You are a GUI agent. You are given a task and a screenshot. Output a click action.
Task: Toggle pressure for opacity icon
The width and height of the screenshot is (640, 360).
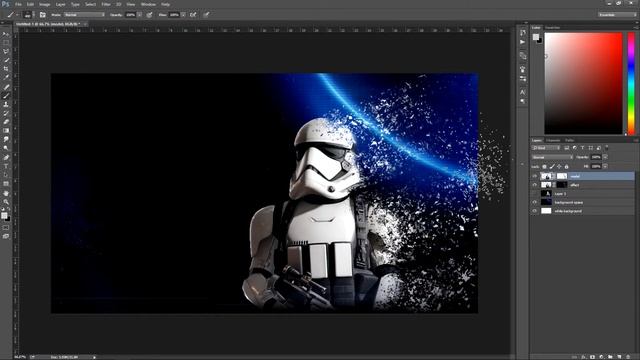coord(149,15)
